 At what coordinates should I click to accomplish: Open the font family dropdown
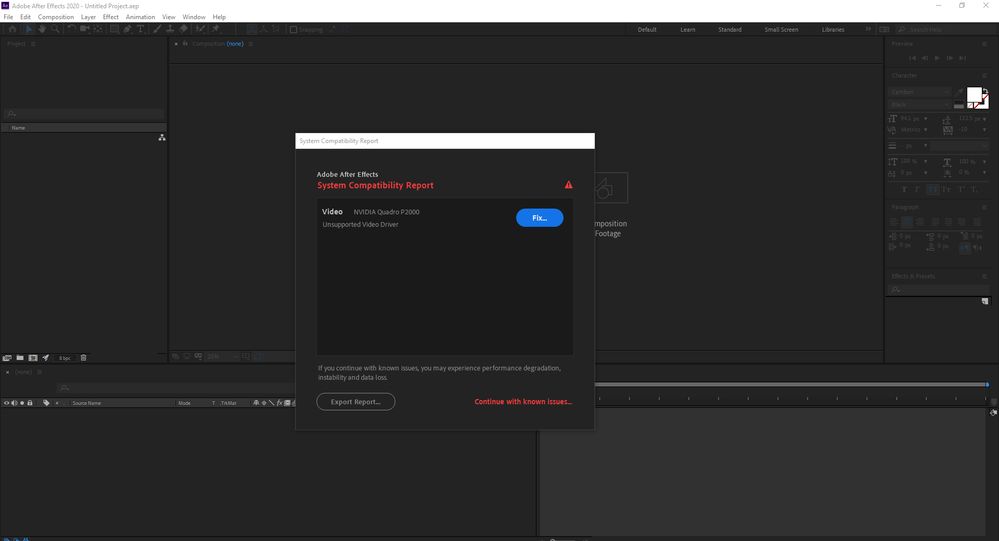(x=920, y=92)
